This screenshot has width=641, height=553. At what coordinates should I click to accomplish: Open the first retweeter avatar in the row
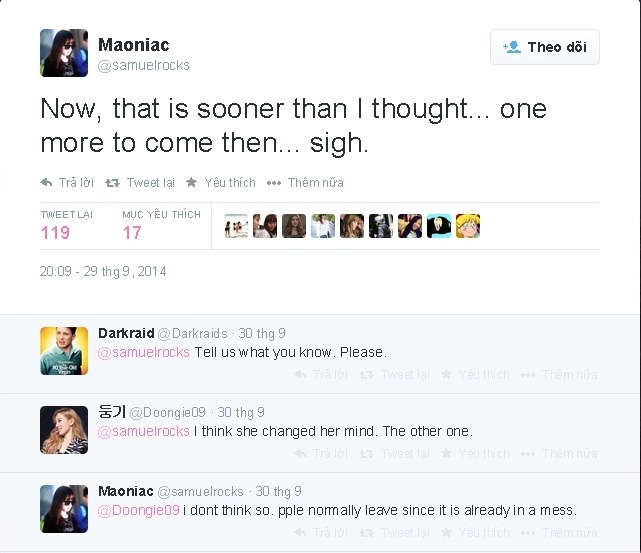(236, 226)
